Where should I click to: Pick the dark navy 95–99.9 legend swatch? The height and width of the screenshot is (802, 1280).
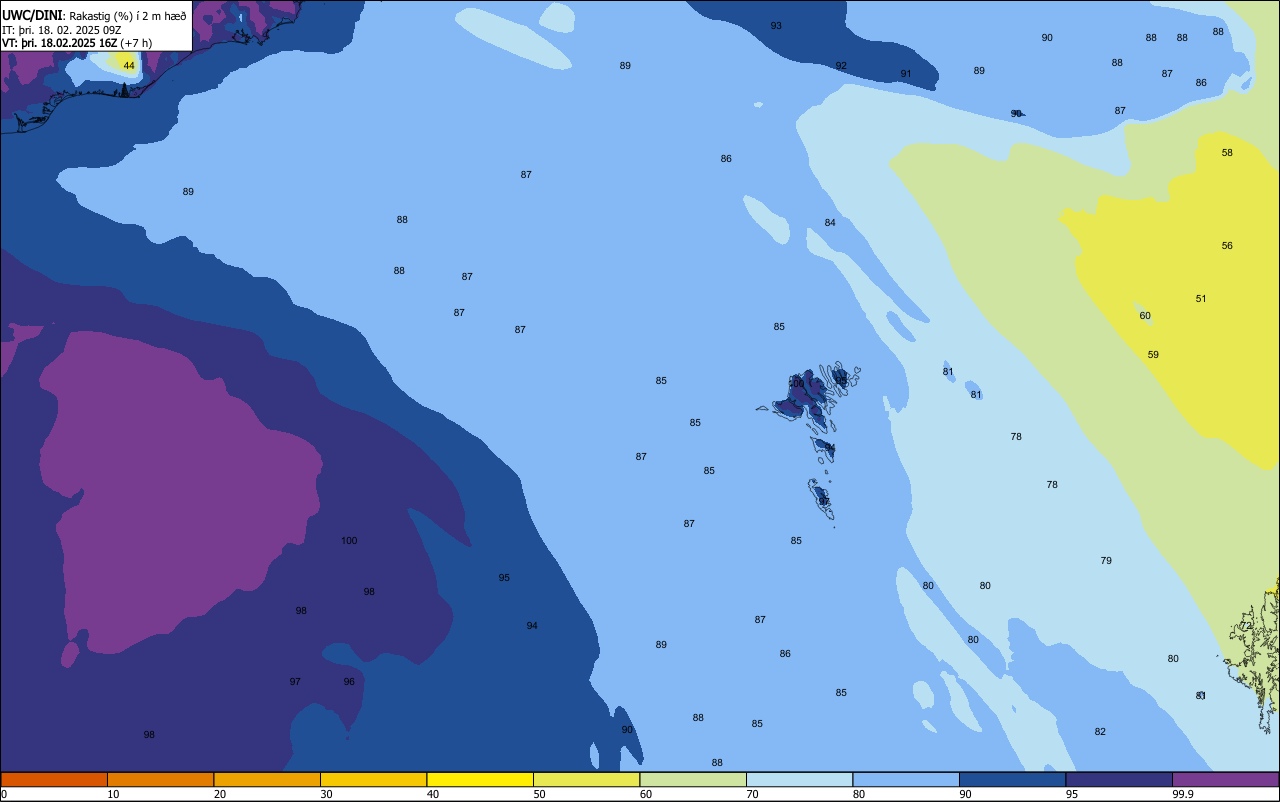tap(1119, 779)
